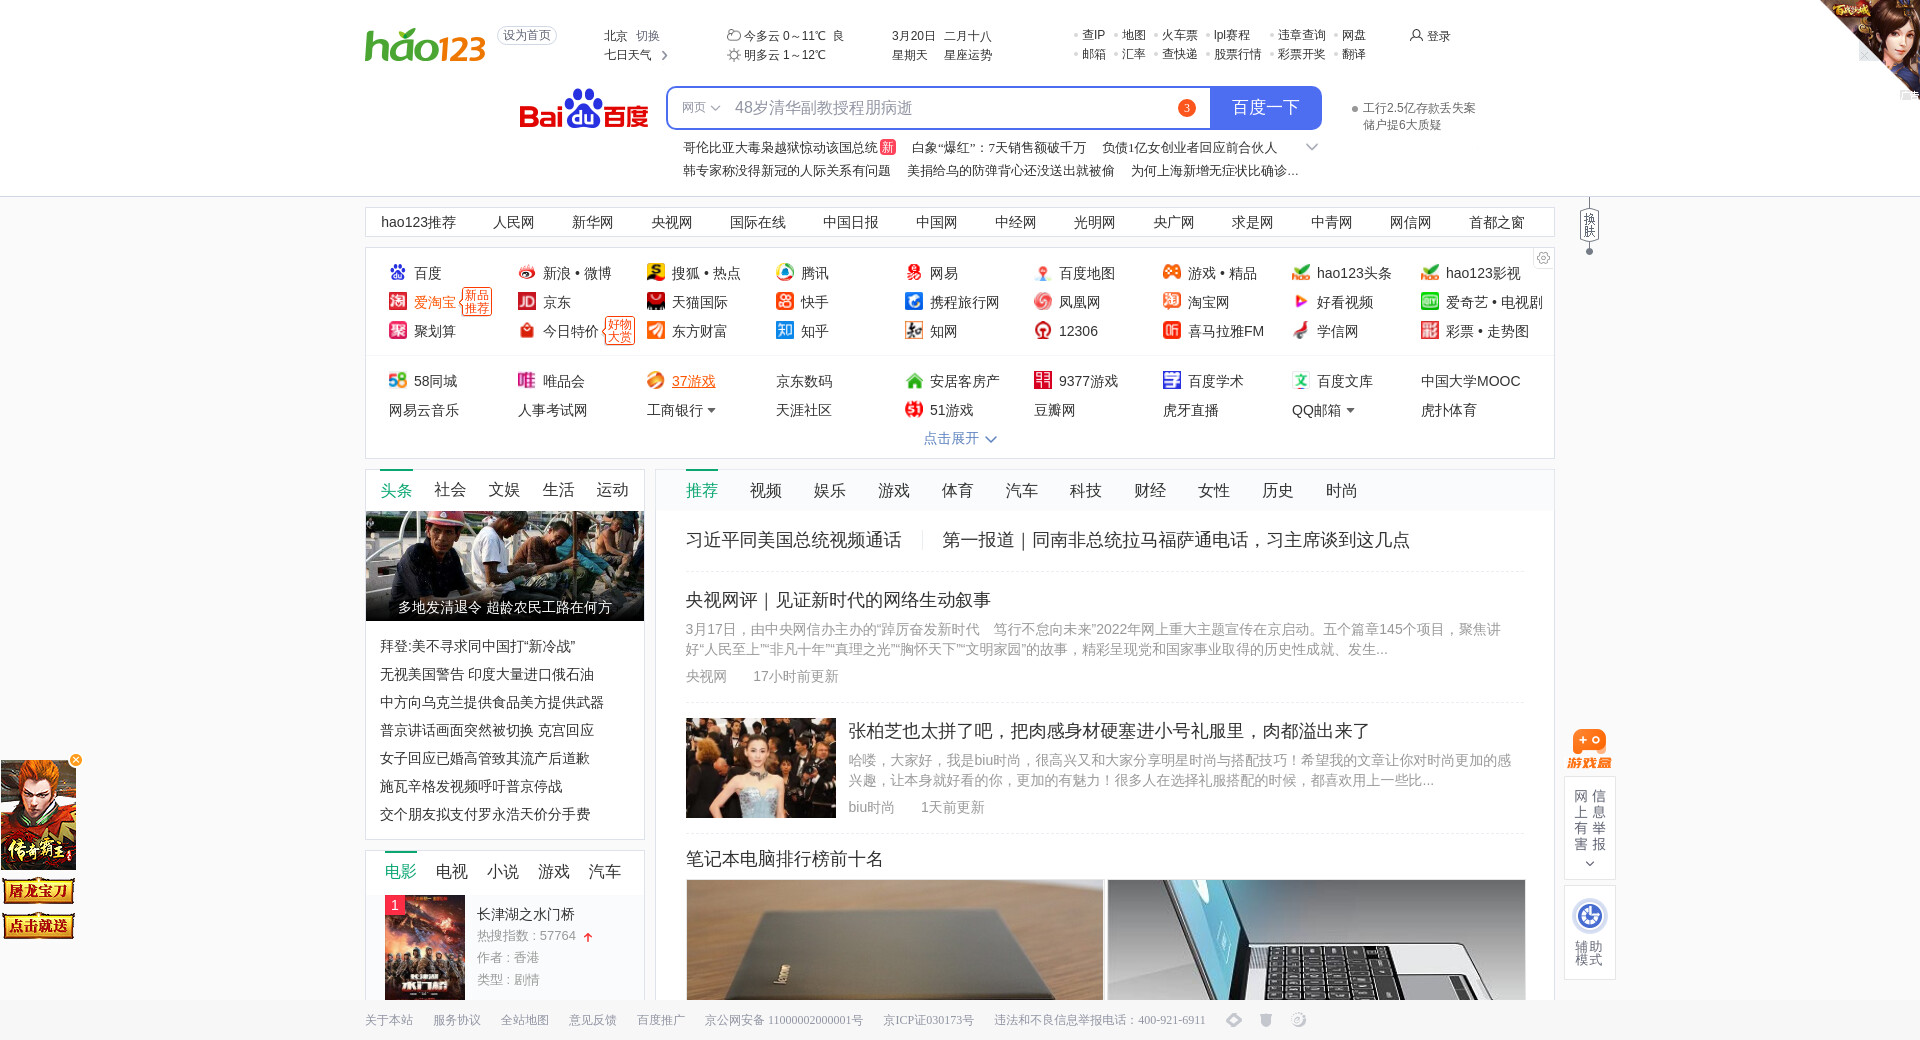This screenshot has height=1040, width=1920.
Task: Click the 12306 railway icon
Action: tap(1043, 331)
